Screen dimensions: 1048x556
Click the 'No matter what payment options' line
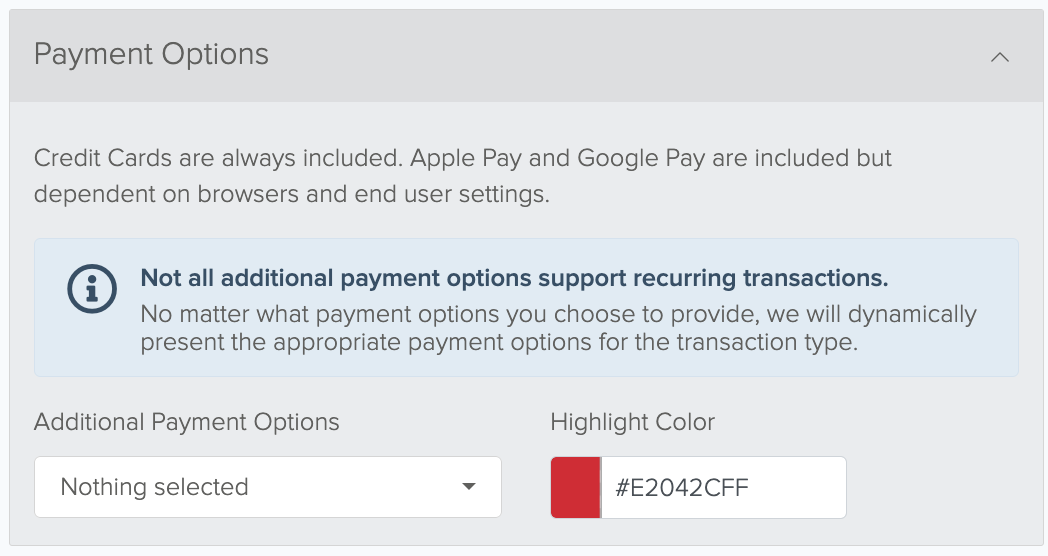pos(559,314)
